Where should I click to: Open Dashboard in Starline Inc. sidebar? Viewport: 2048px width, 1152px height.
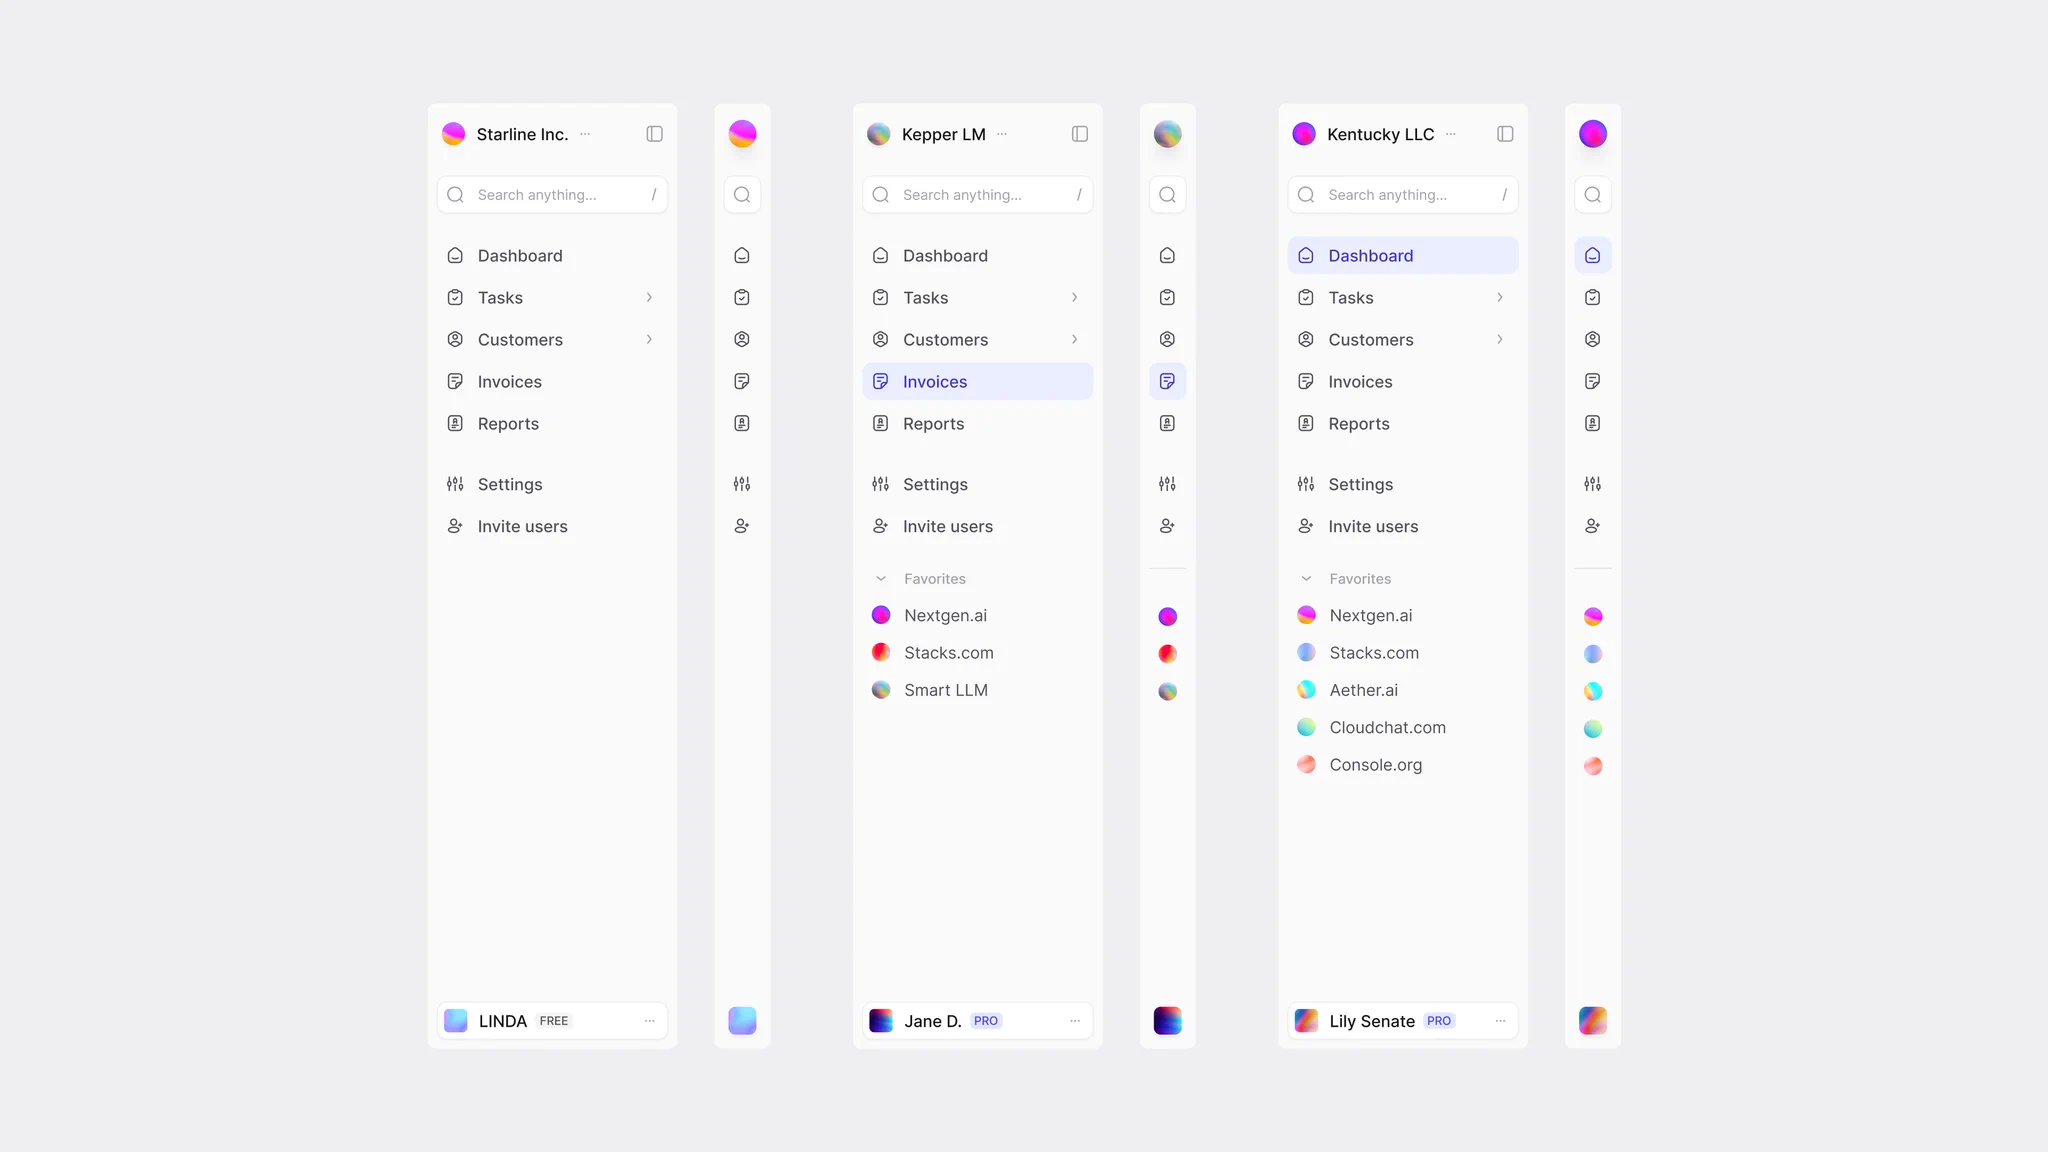coord(552,256)
